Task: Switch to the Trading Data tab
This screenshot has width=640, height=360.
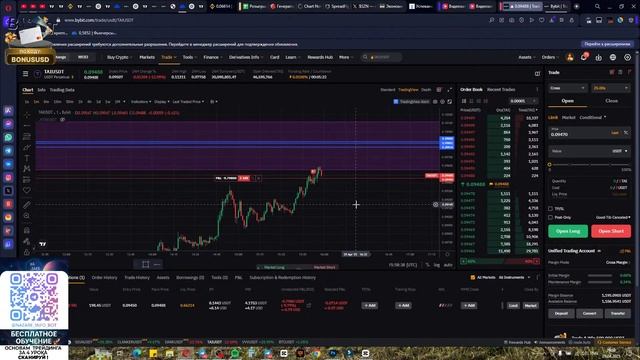Action: point(62,90)
